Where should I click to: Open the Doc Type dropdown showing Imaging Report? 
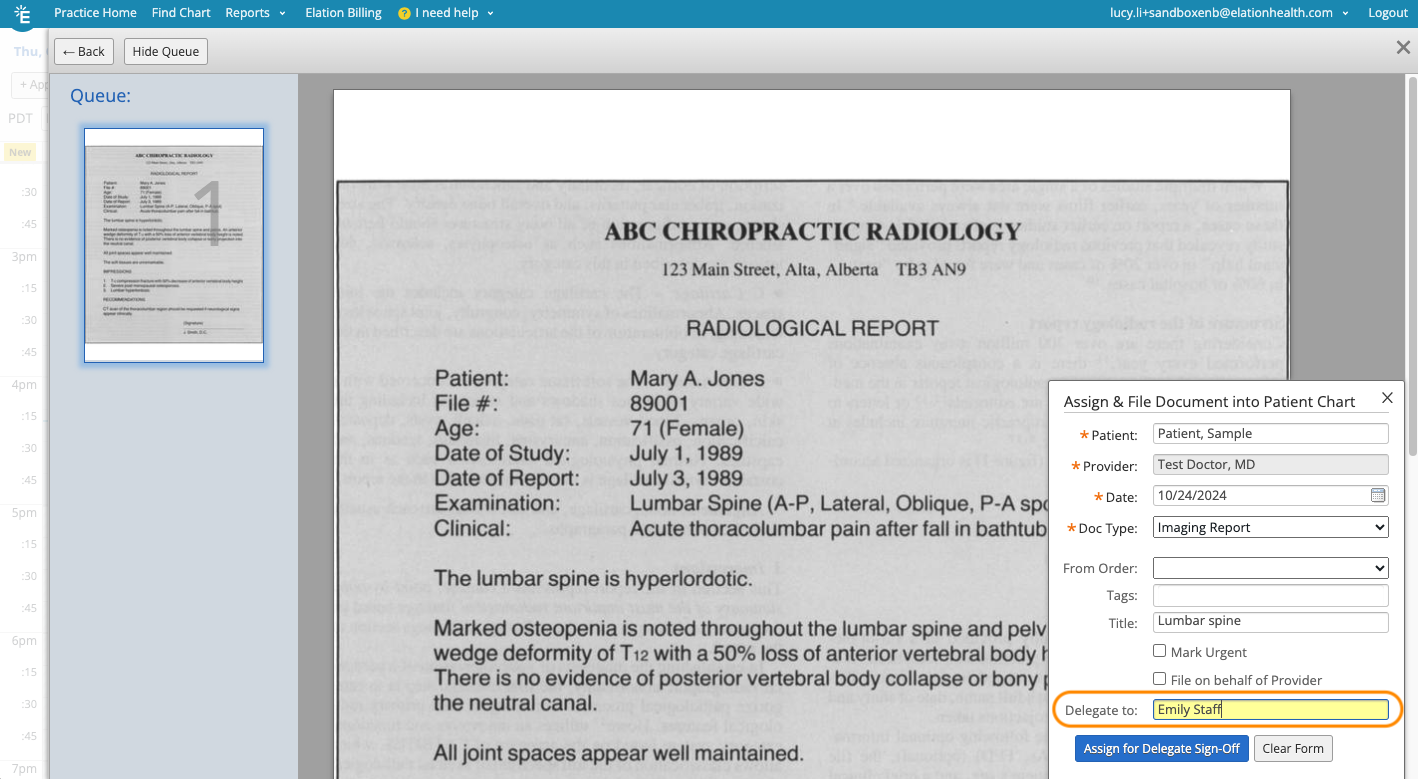point(1270,527)
